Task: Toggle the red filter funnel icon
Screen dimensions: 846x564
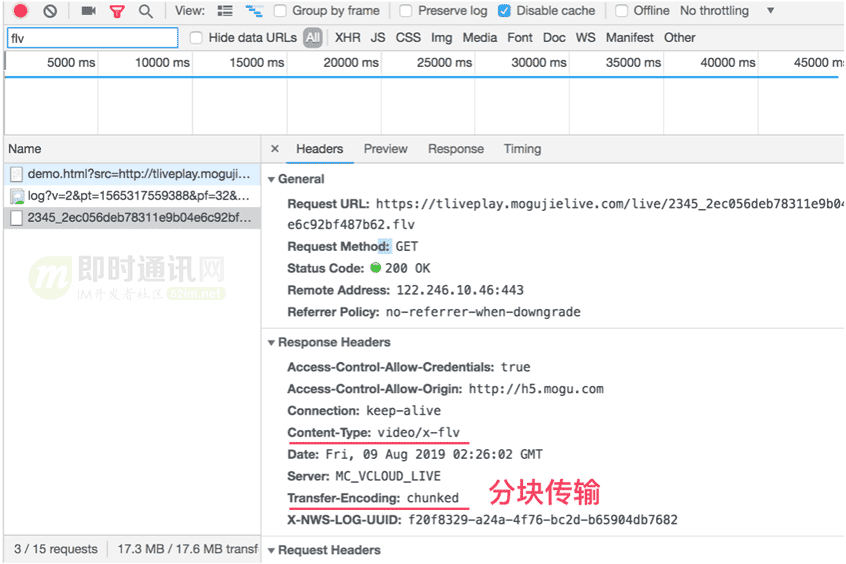Action: tap(117, 11)
